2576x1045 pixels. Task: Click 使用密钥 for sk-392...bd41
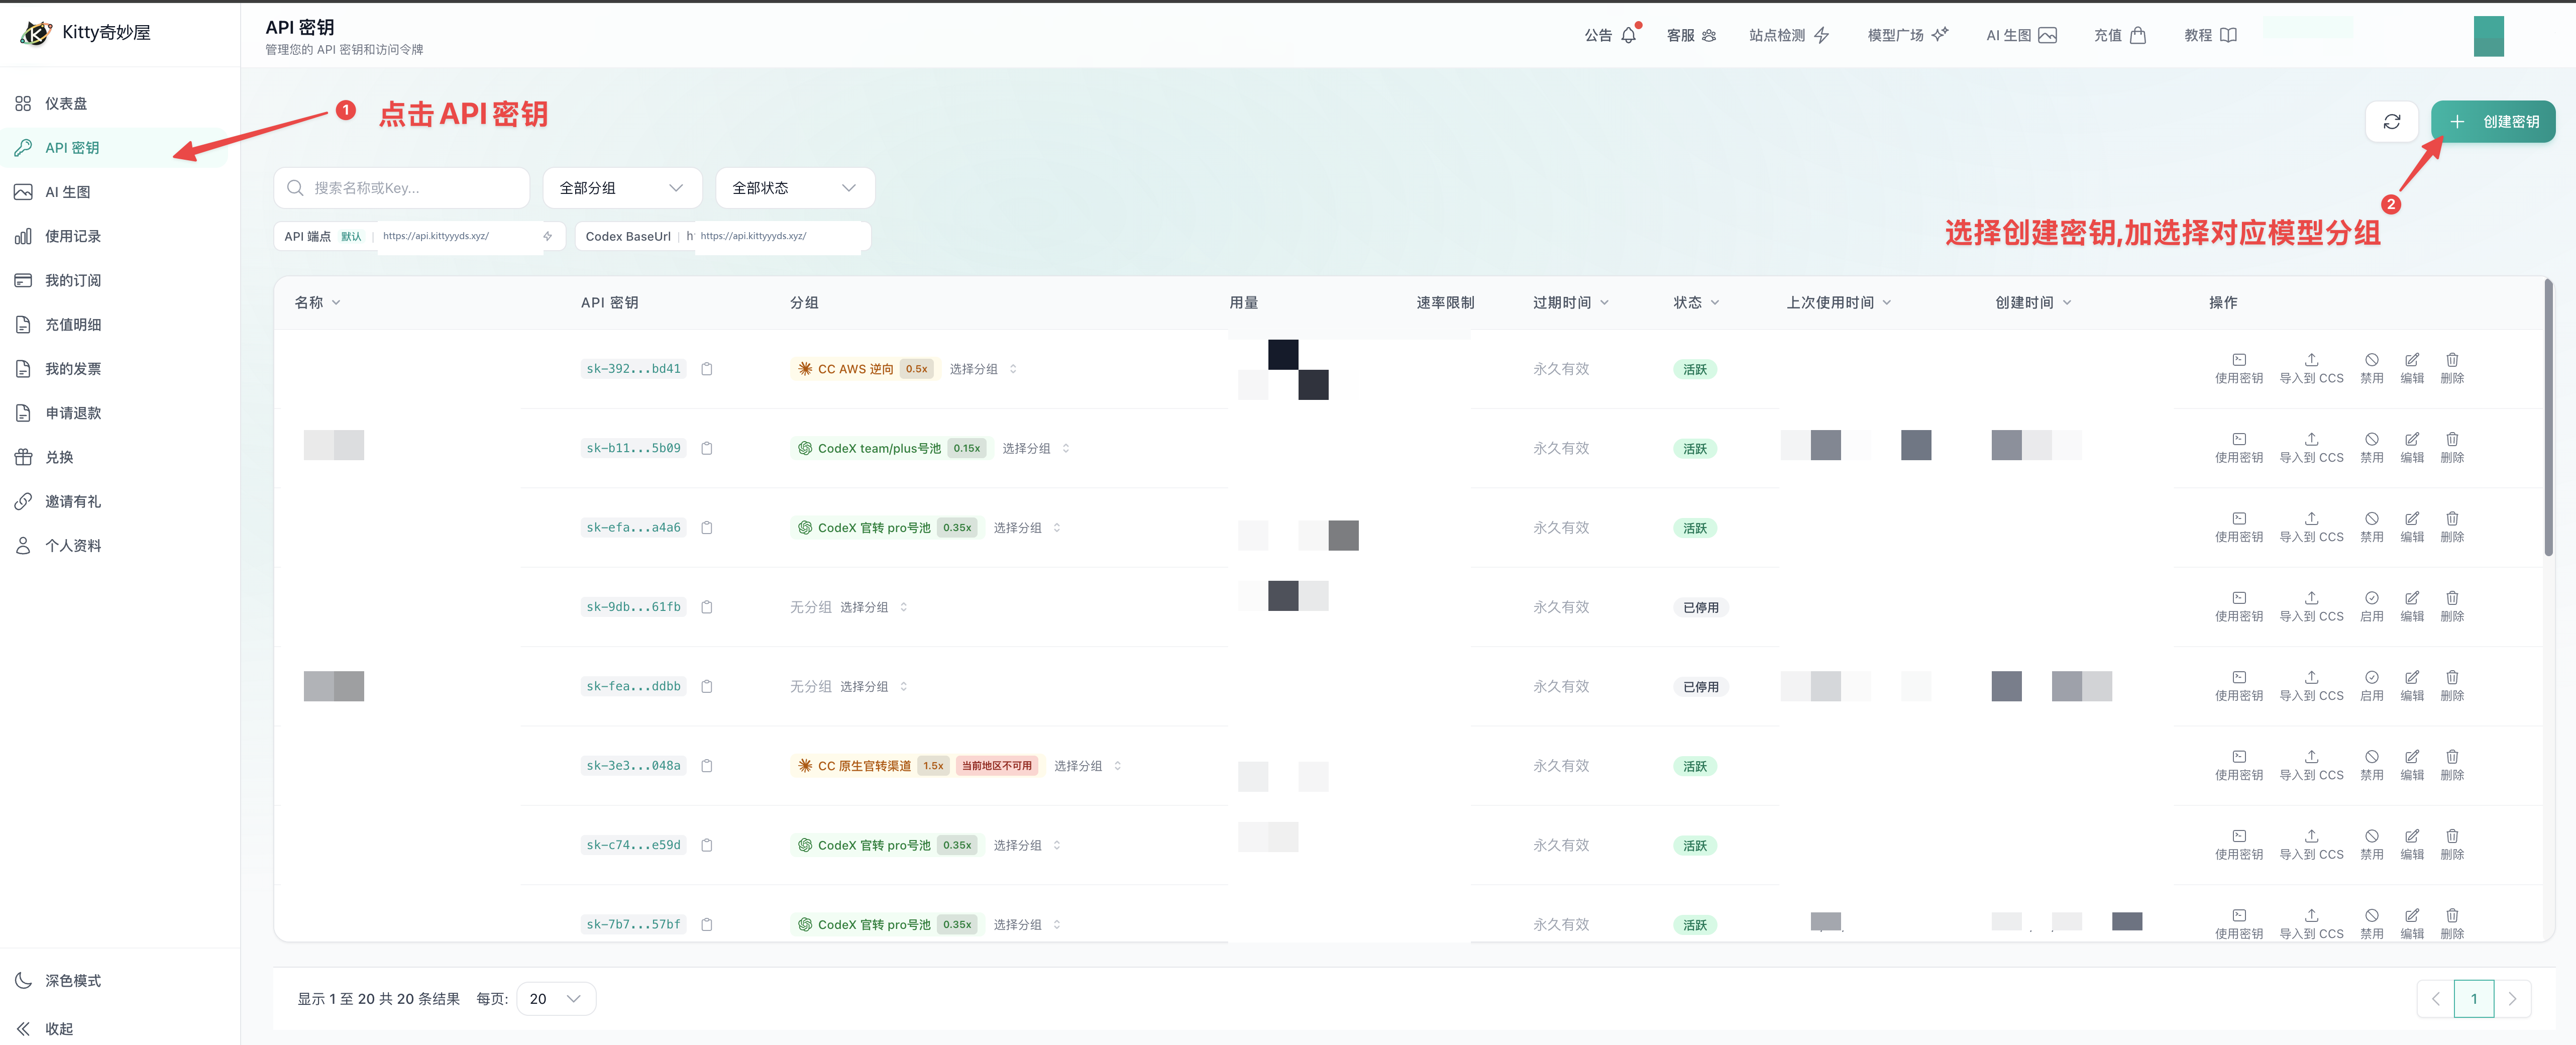2238,369
